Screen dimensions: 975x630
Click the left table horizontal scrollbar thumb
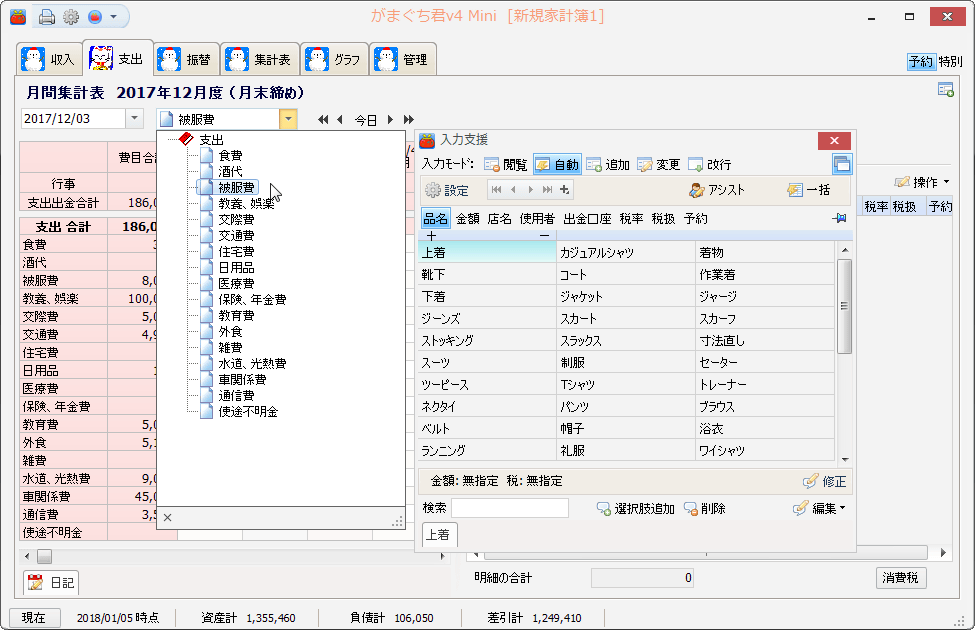tap(44, 556)
